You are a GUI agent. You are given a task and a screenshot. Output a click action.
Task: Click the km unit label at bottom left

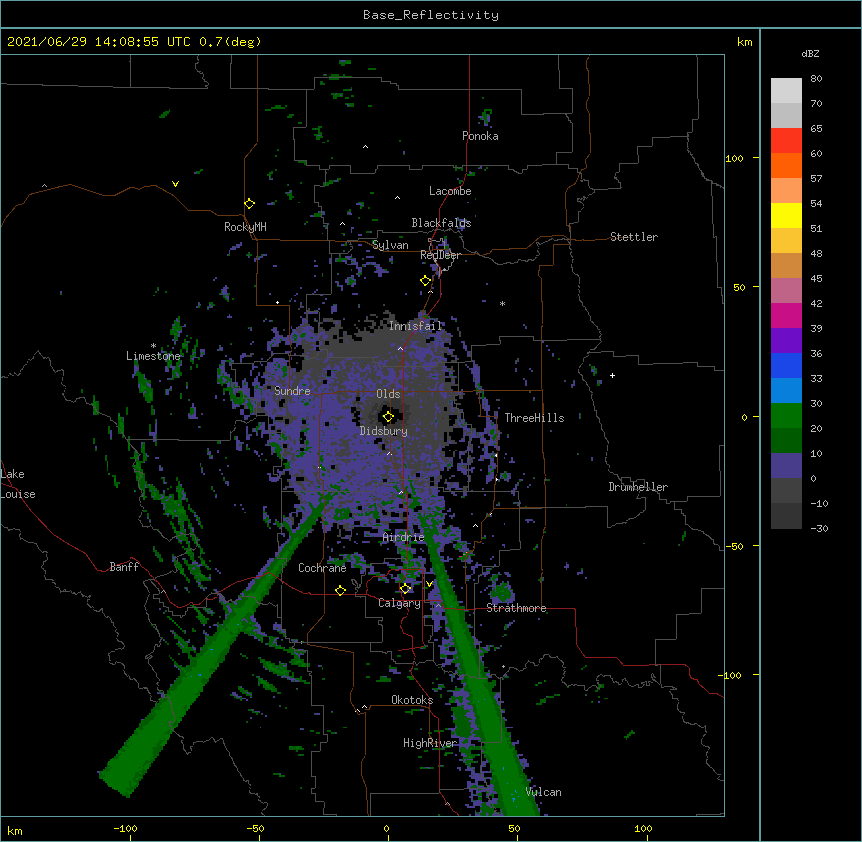15,830
